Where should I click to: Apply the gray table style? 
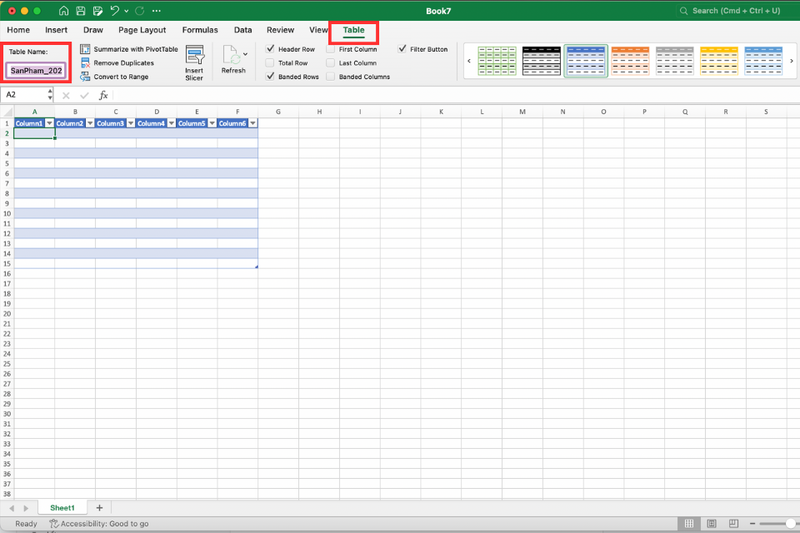tap(674, 61)
